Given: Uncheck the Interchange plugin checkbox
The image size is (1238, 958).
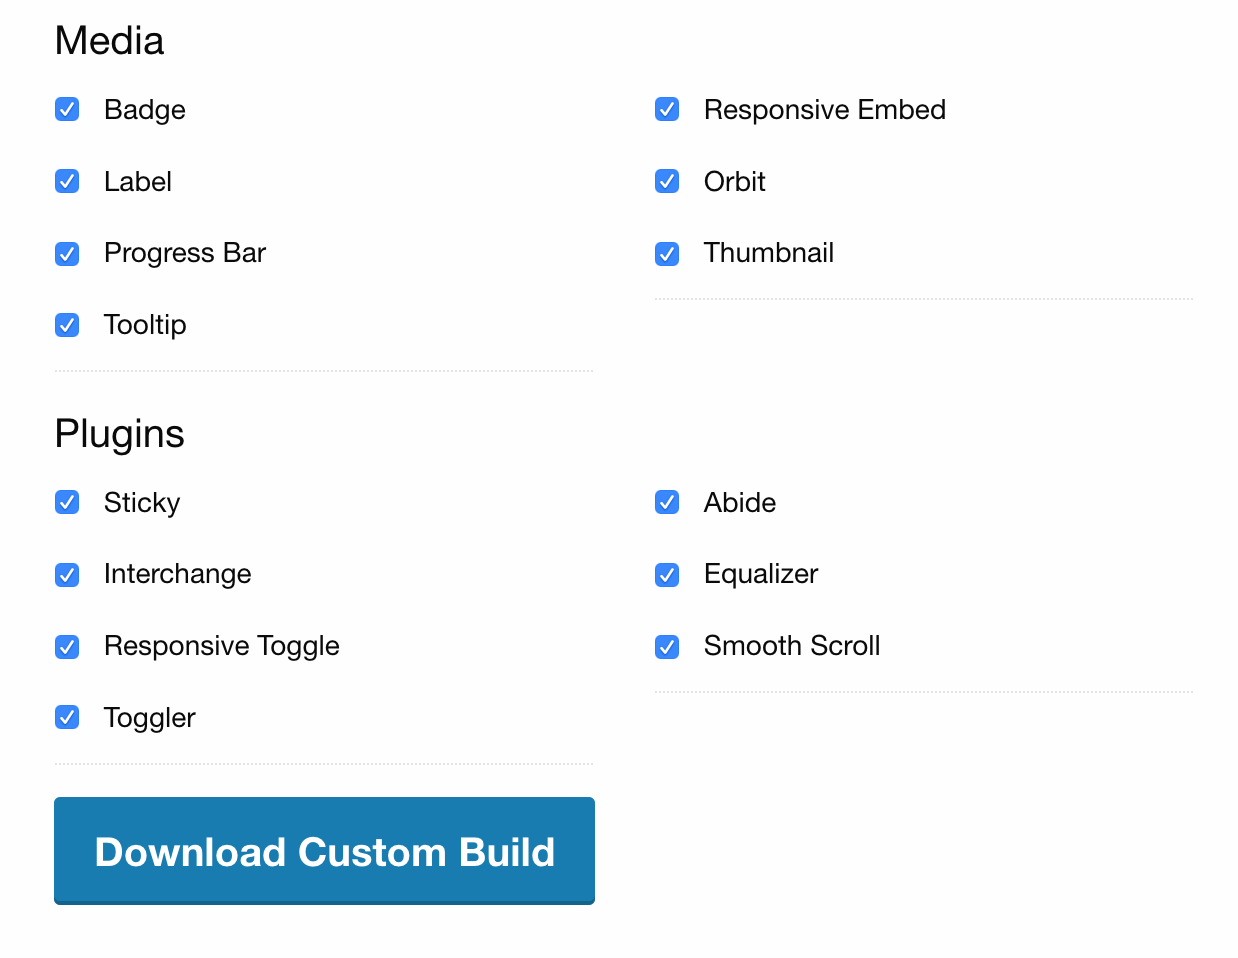Looking at the screenshot, I should tap(66, 574).
